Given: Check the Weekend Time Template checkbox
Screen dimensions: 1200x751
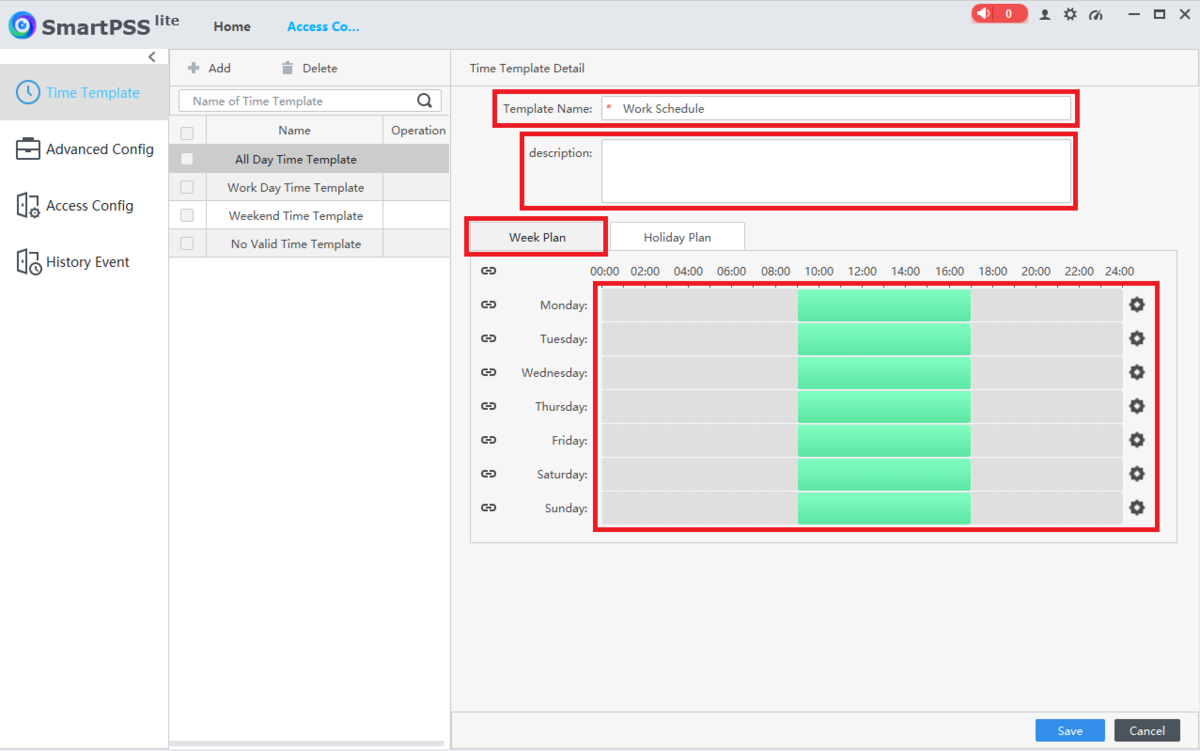Looking at the screenshot, I should [x=187, y=215].
